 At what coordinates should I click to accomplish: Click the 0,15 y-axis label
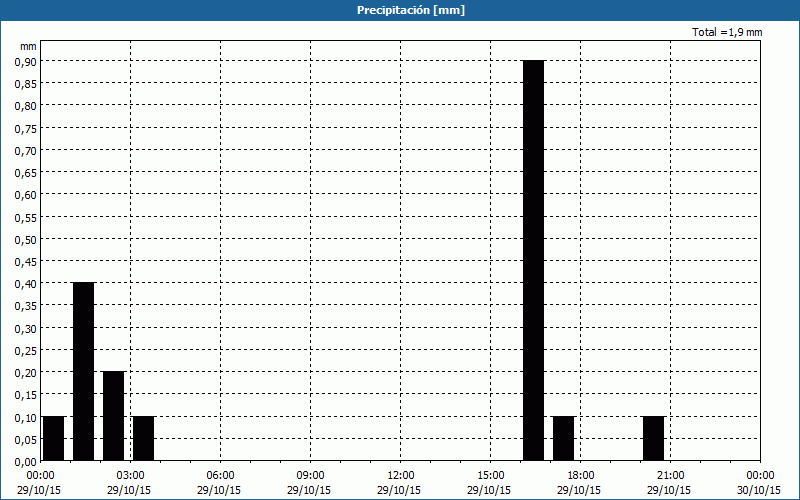[26, 395]
